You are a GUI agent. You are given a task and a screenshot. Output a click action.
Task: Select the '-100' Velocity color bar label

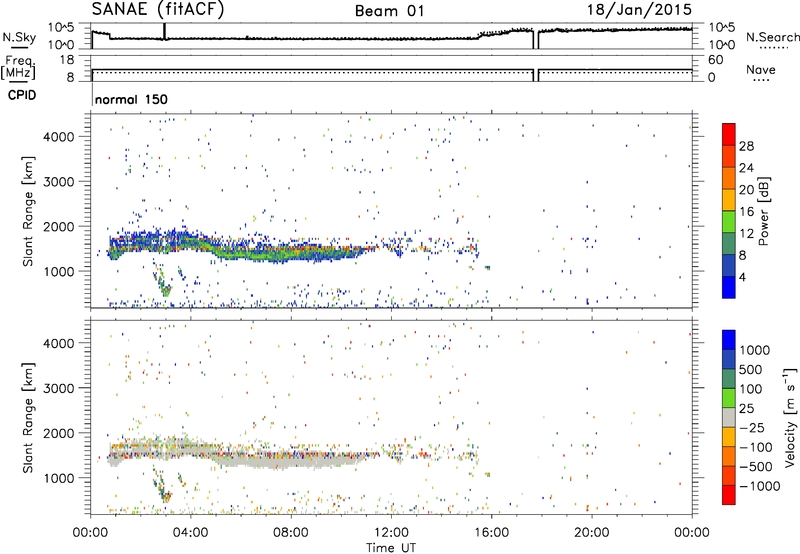[x=756, y=447]
